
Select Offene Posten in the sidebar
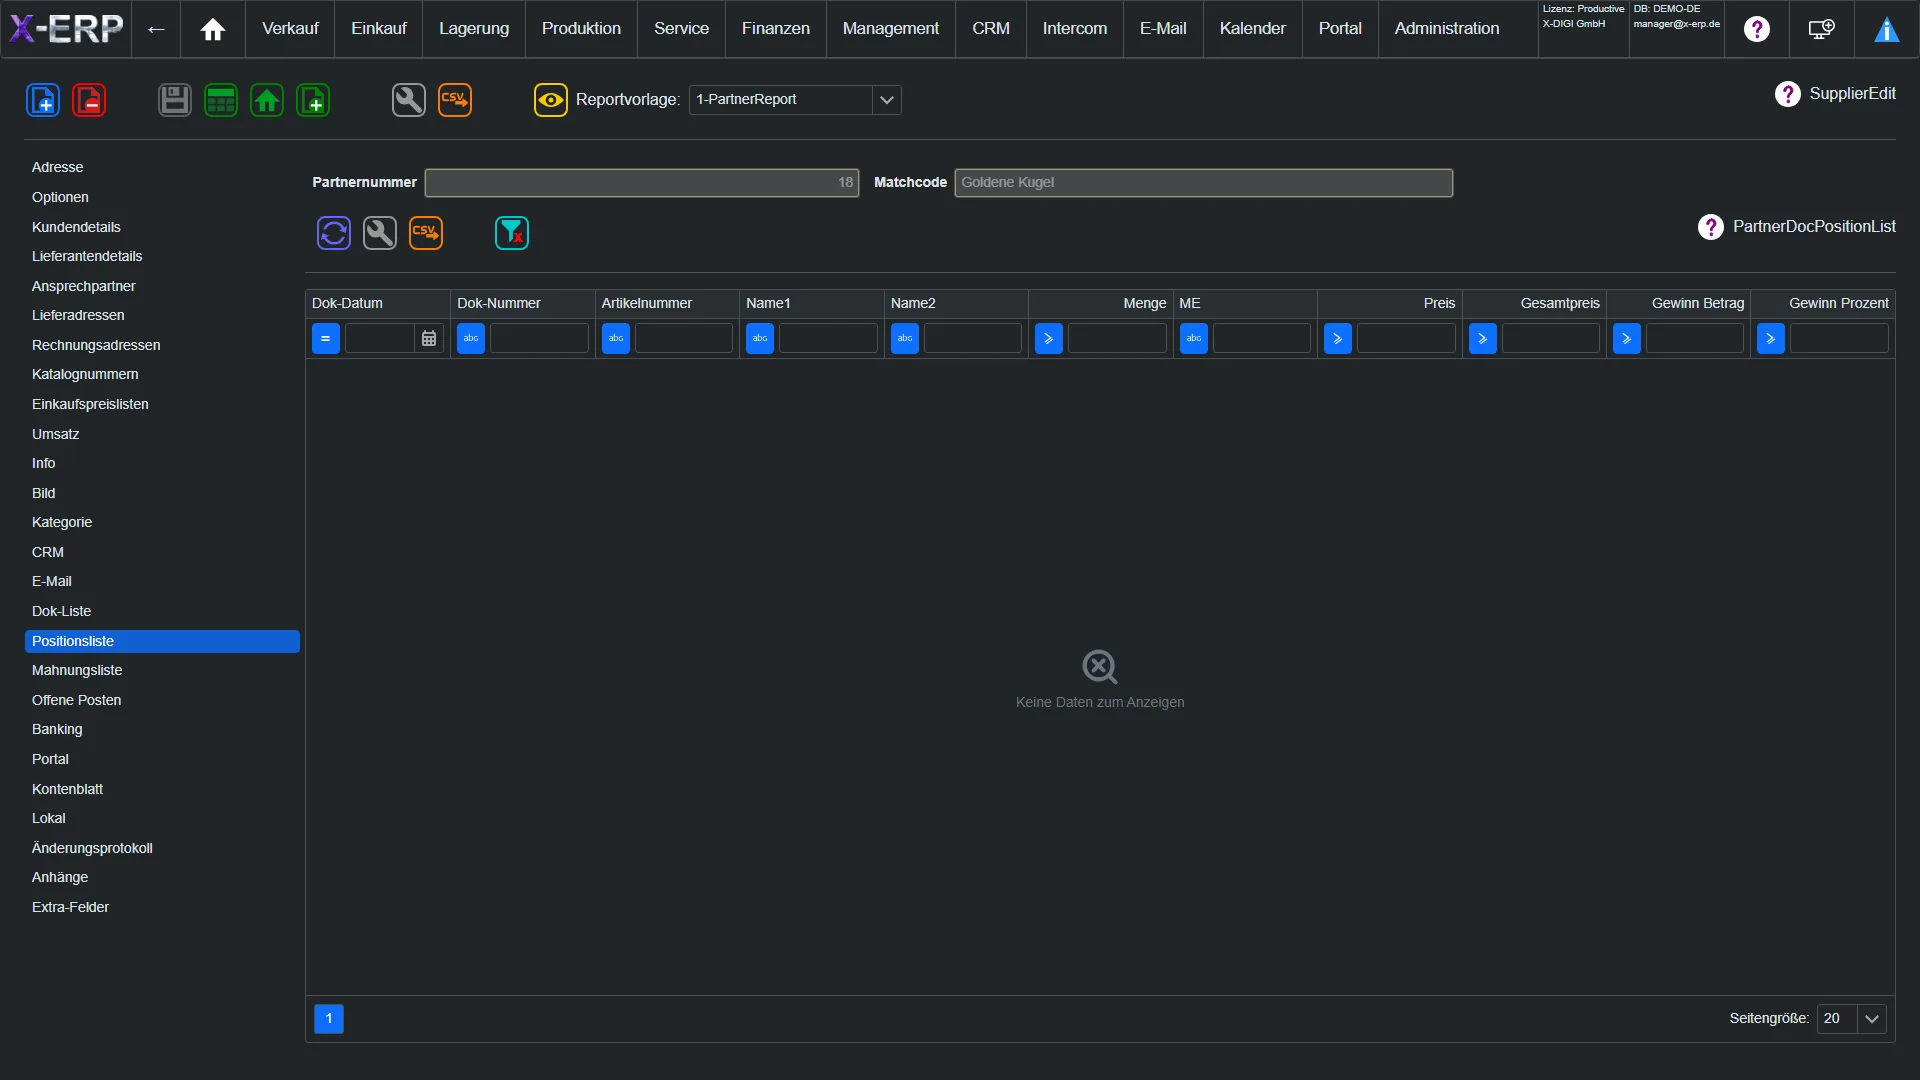162,700
